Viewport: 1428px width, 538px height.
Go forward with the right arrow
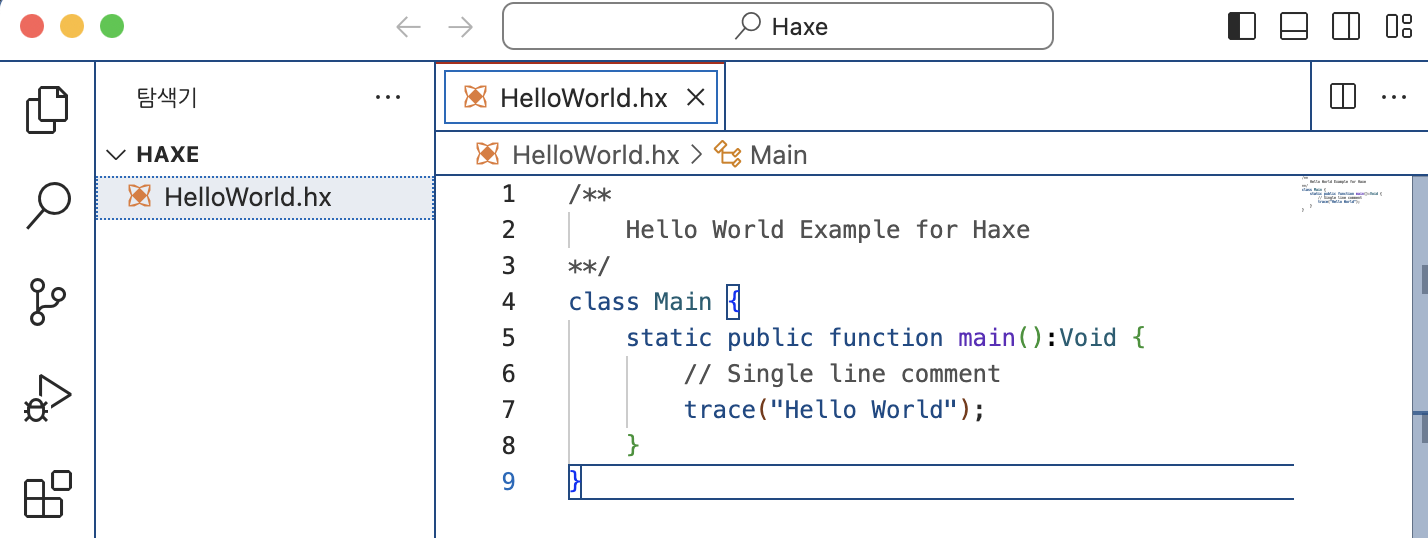point(460,26)
